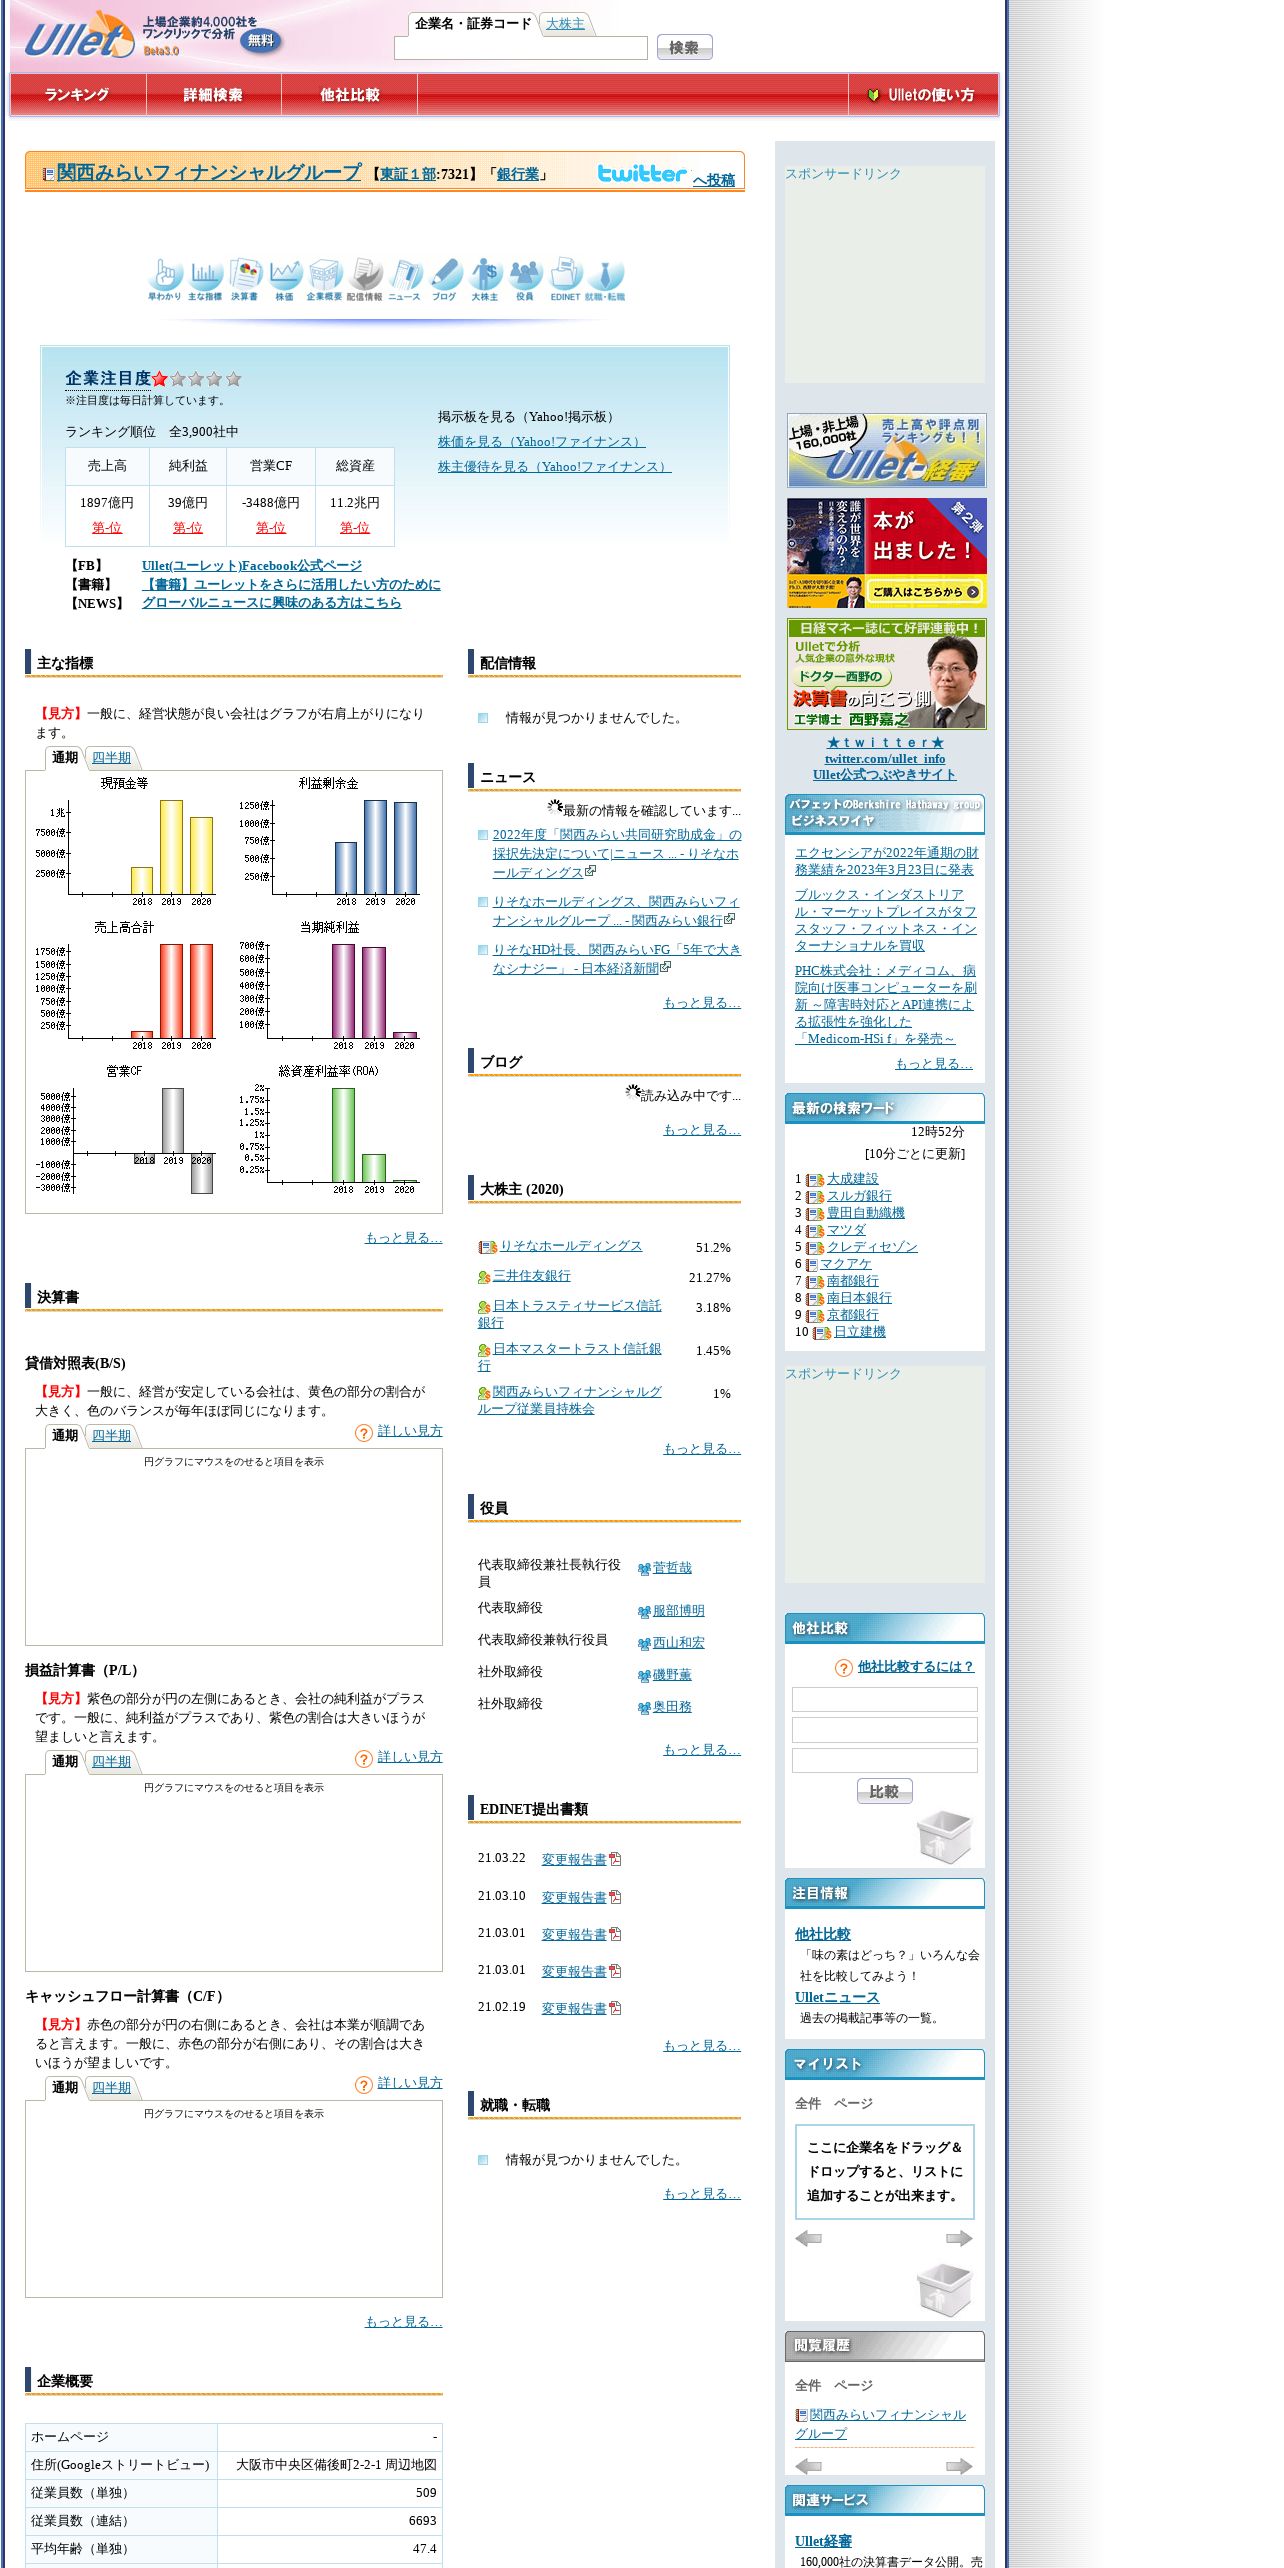Open 大成建設 in latest search words
Screen dimensions: 1284x2568
pos(852,1179)
